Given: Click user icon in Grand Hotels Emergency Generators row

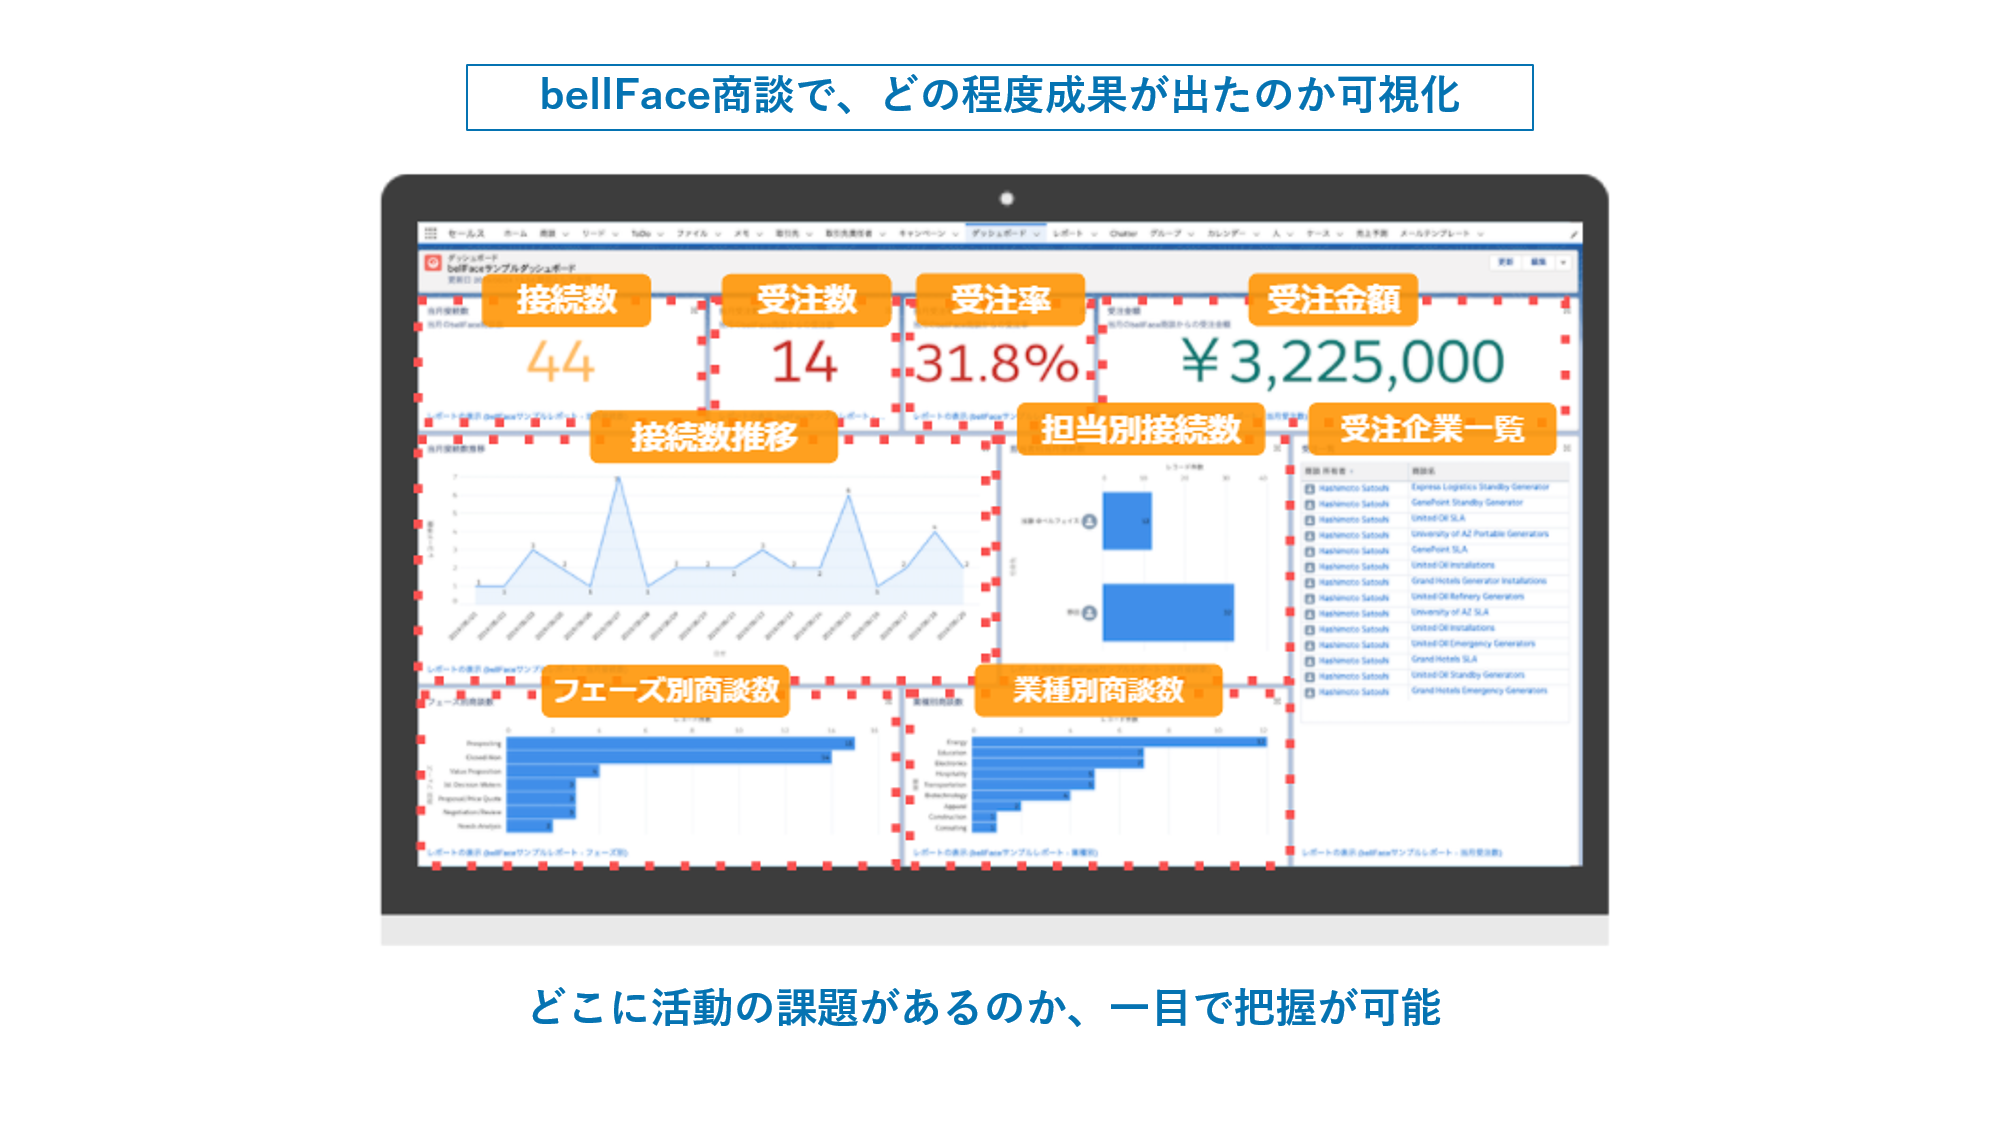Looking at the screenshot, I should click(x=1310, y=692).
